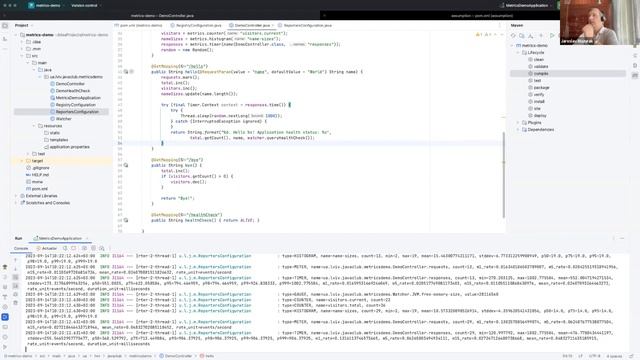Open DemoHealthCheck class in tree

click(x=73, y=91)
